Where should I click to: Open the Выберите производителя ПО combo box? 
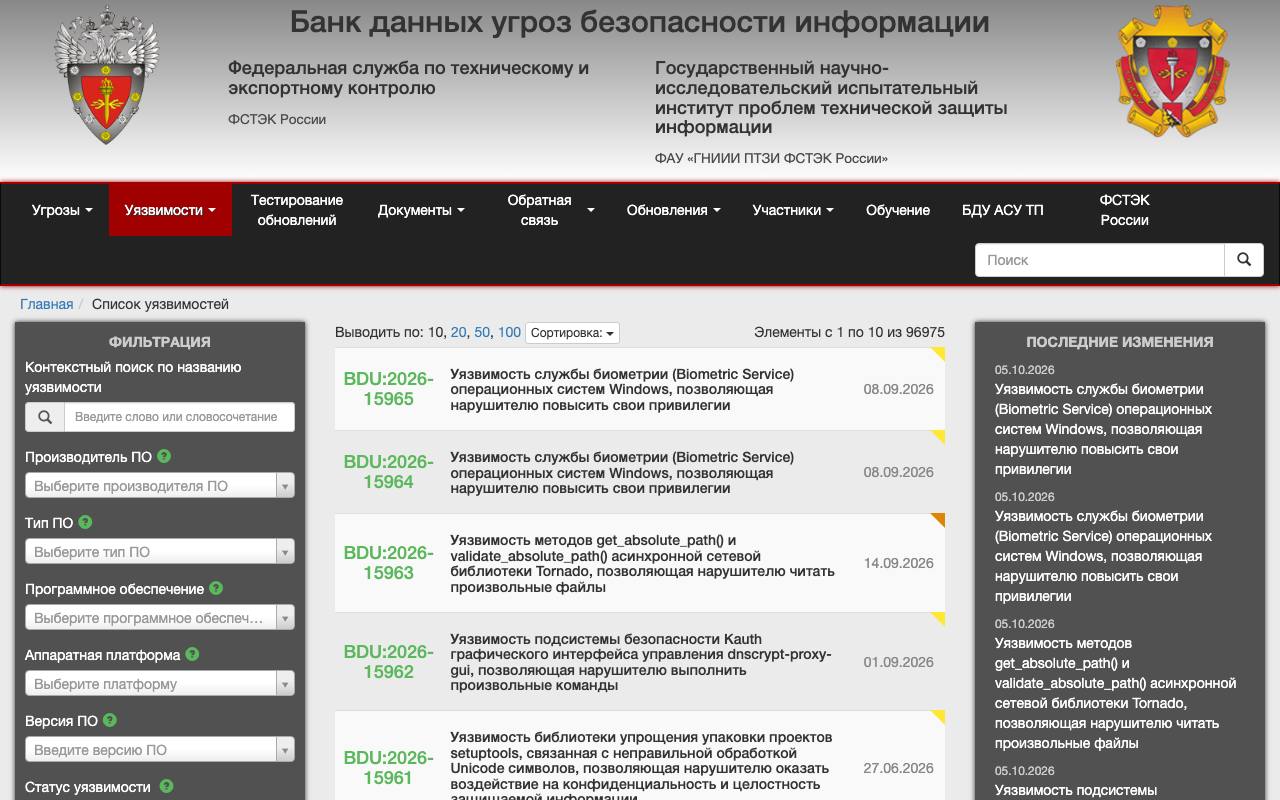pos(160,486)
